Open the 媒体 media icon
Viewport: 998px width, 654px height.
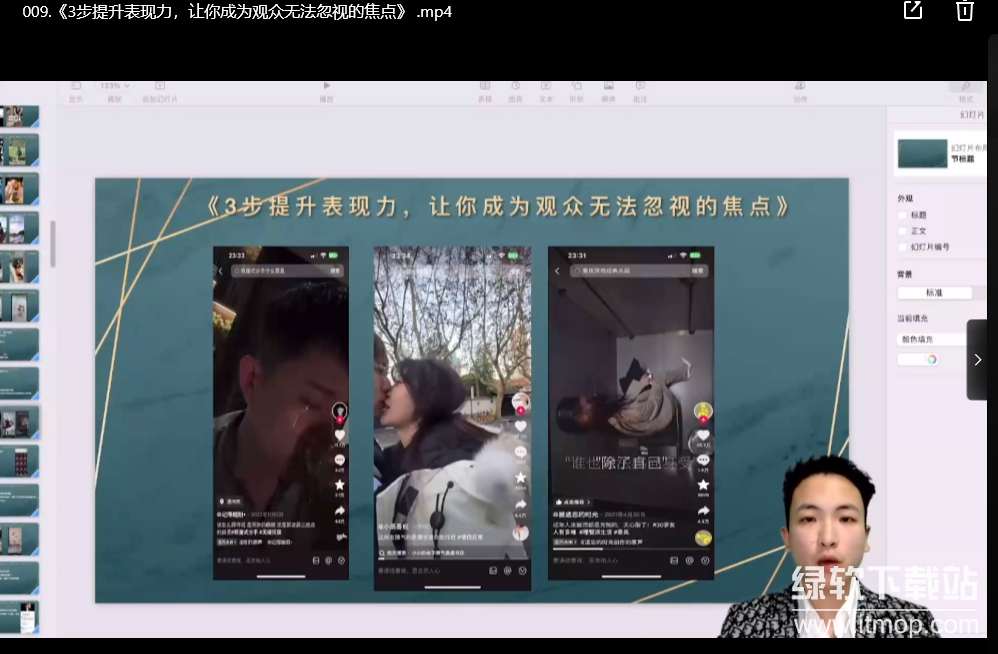click(x=608, y=86)
